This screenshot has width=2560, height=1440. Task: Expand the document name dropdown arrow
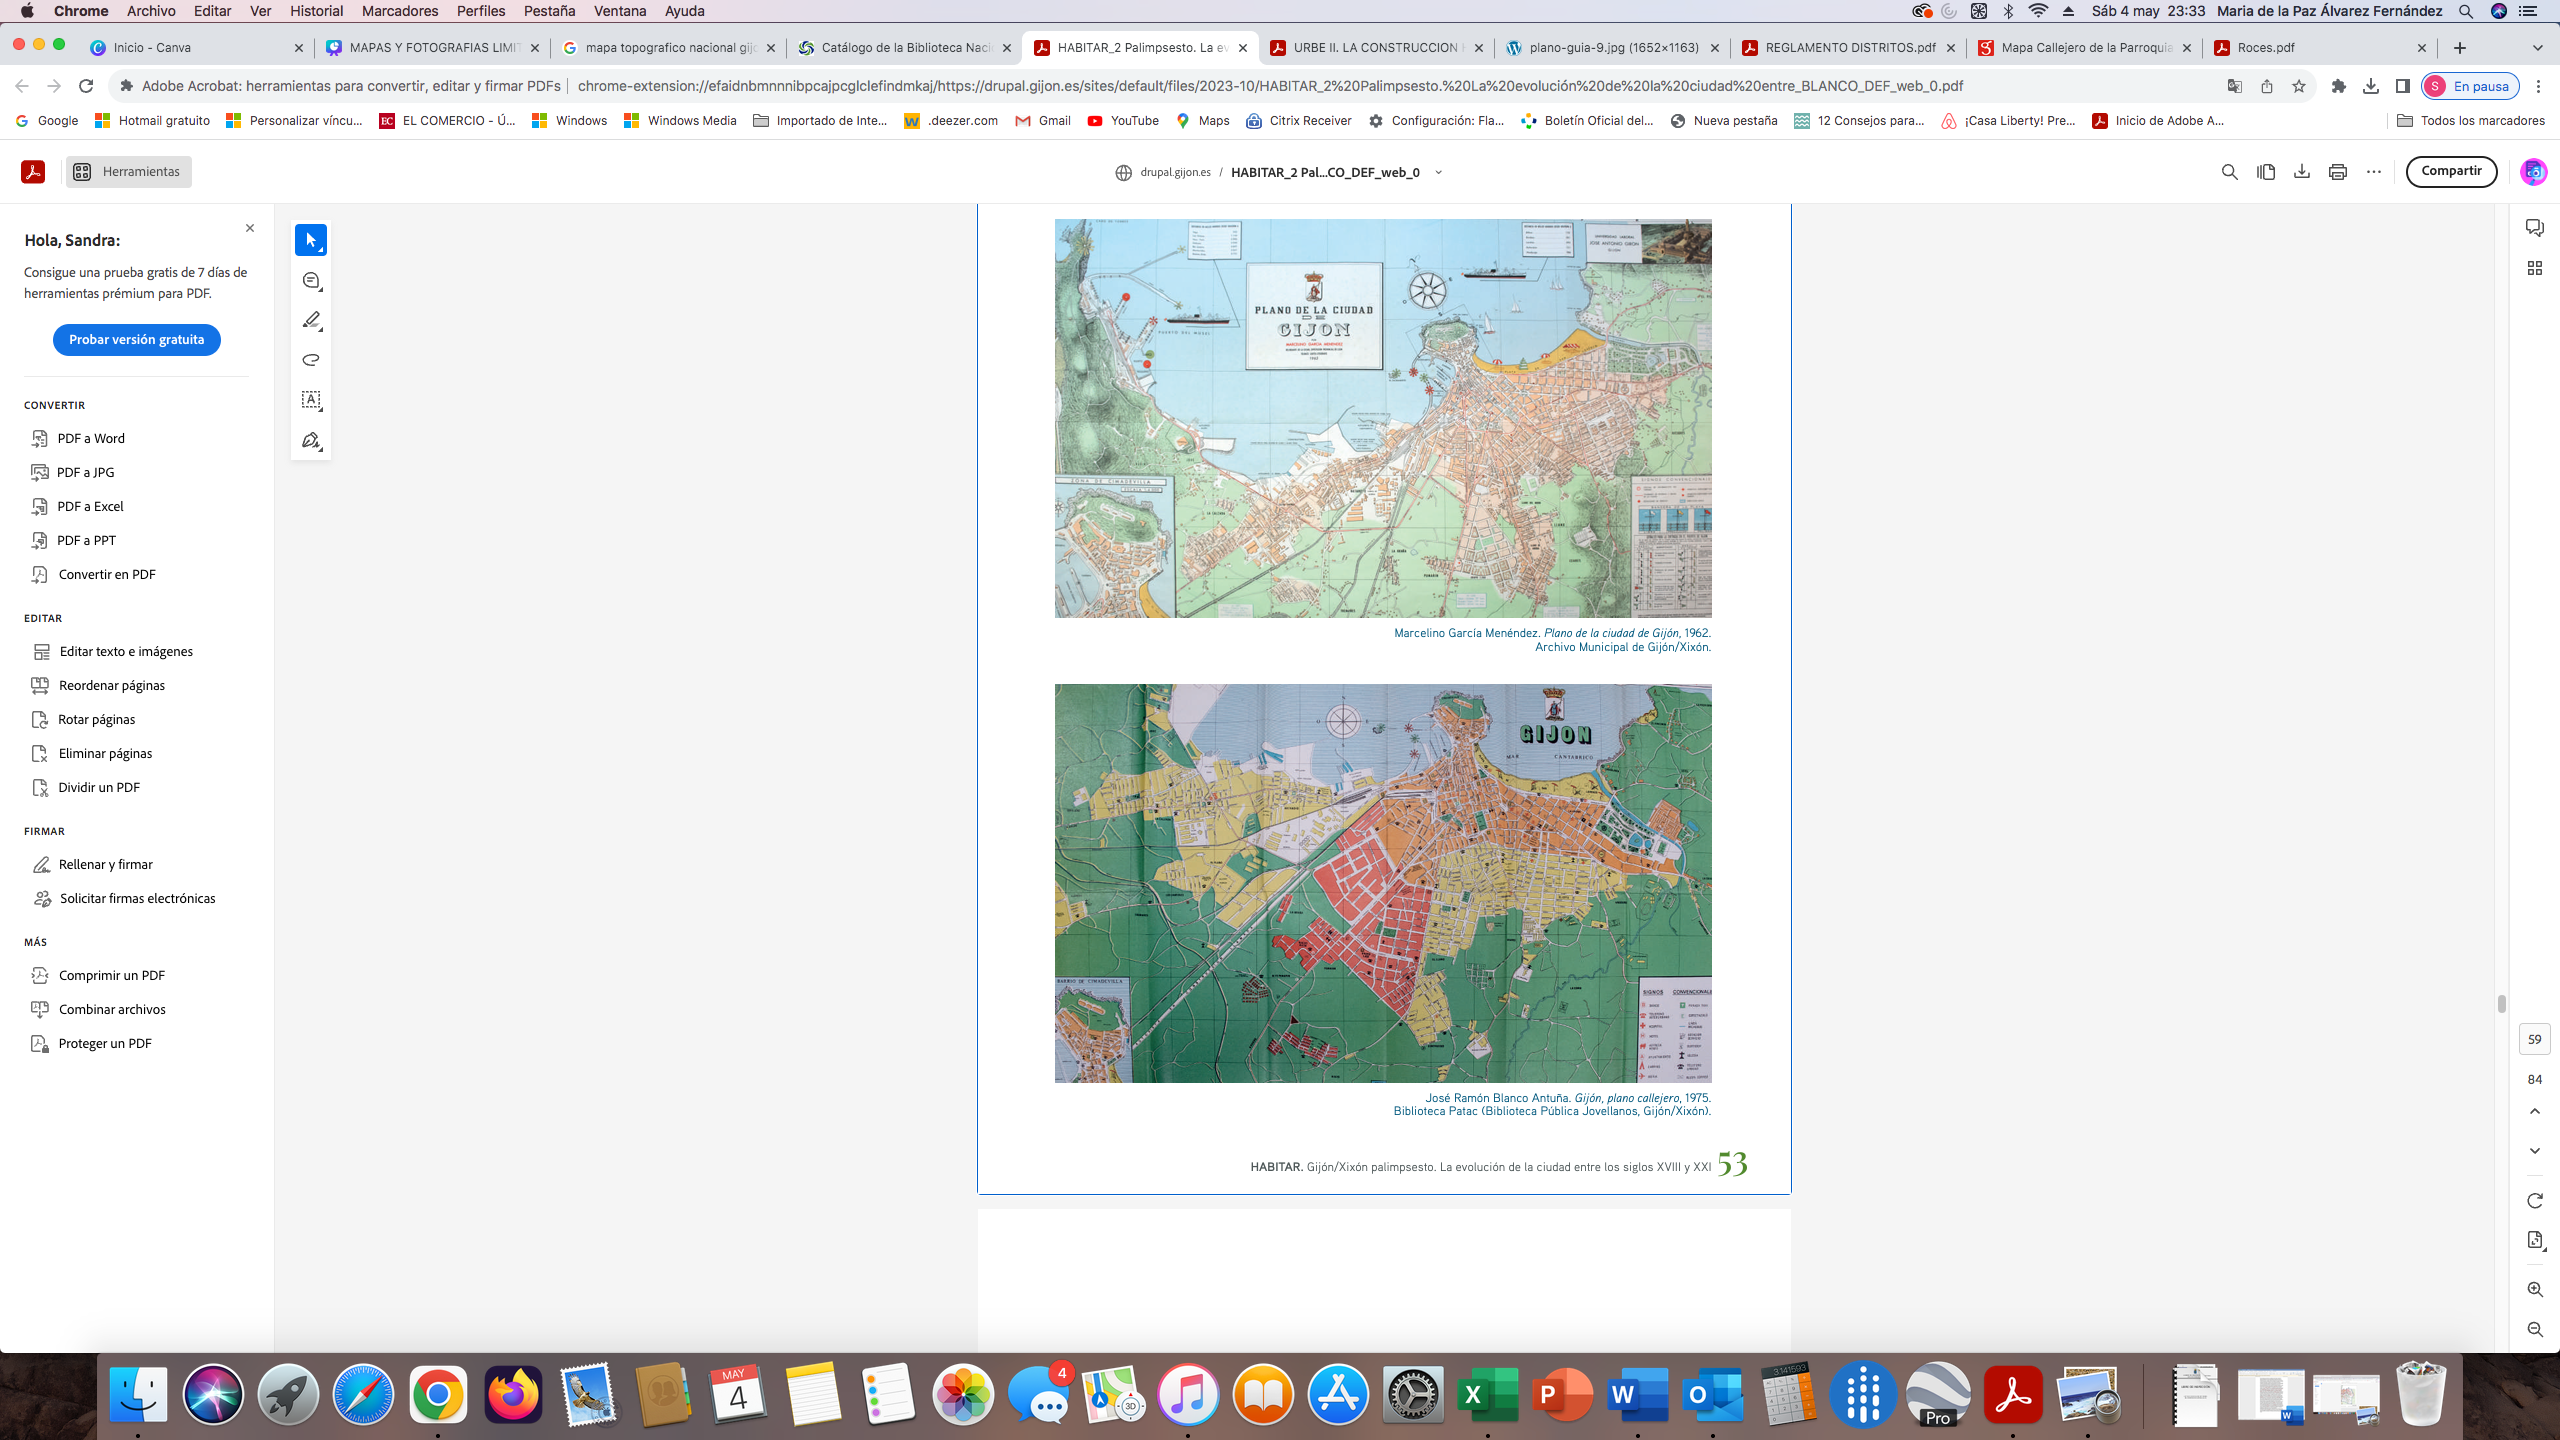[1438, 172]
